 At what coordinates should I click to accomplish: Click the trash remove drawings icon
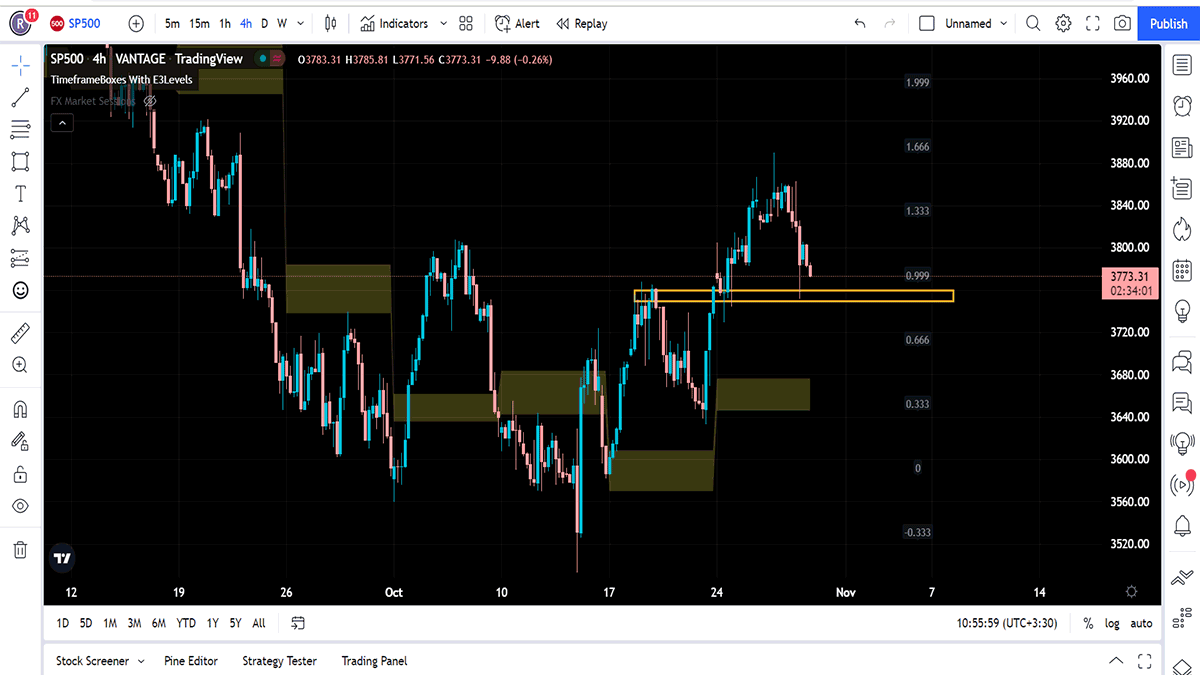[20, 549]
